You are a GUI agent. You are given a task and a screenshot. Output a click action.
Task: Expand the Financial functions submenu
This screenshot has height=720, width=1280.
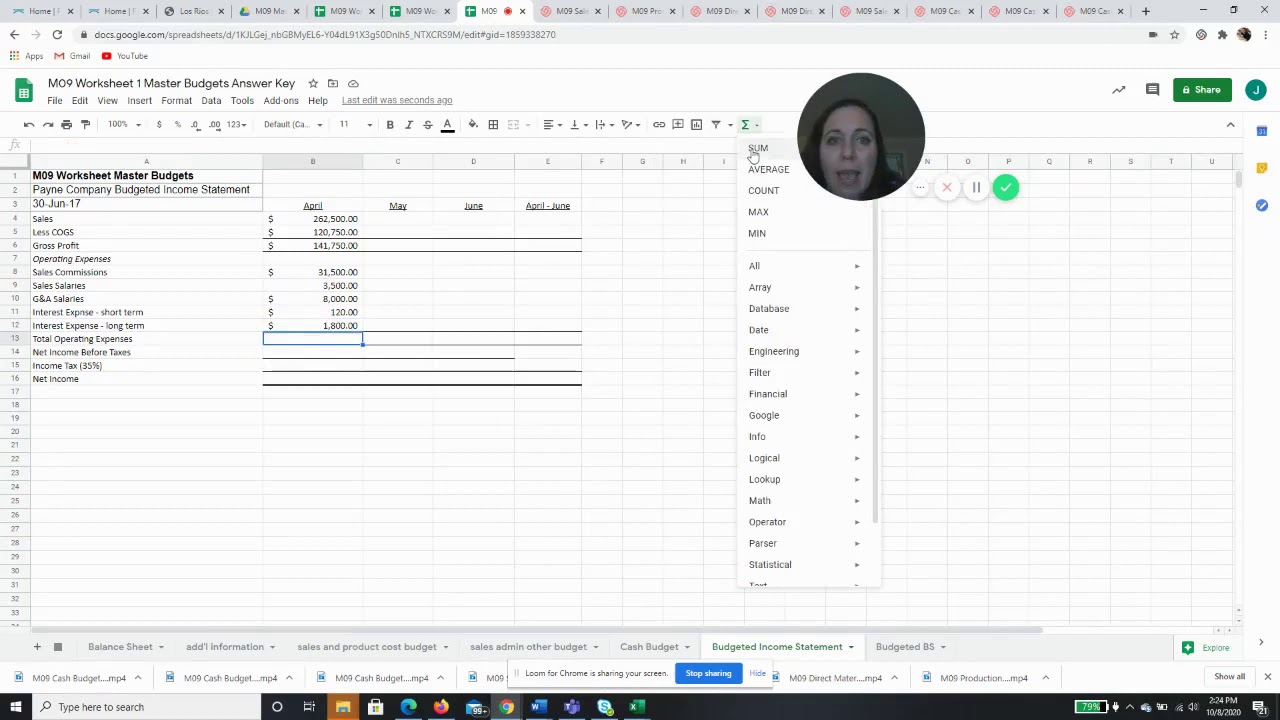click(x=804, y=394)
